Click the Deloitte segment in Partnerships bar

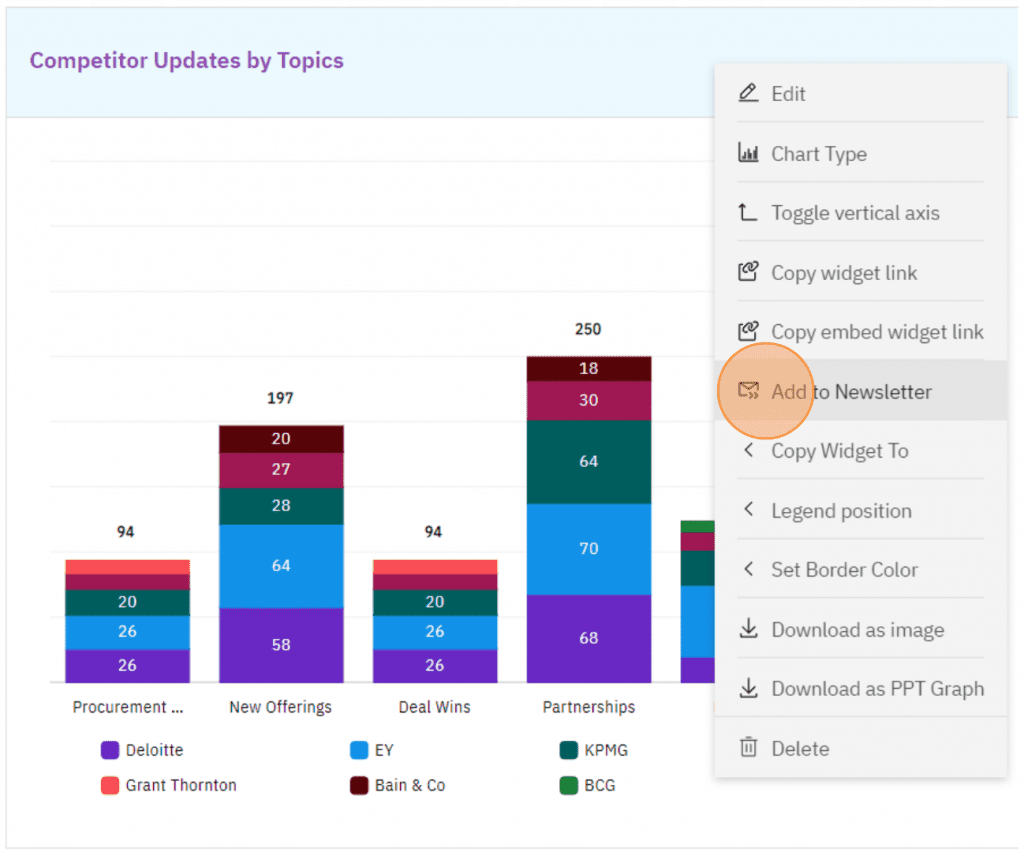tap(588, 638)
